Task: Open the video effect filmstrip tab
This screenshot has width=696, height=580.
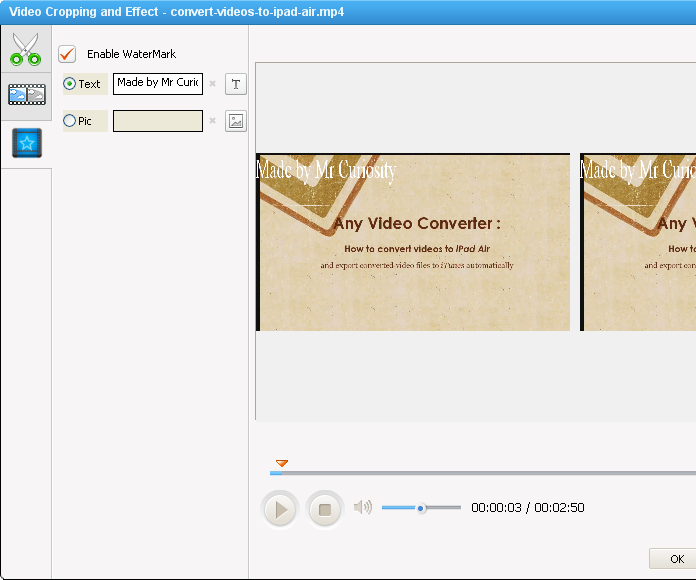Action: pos(27,95)
